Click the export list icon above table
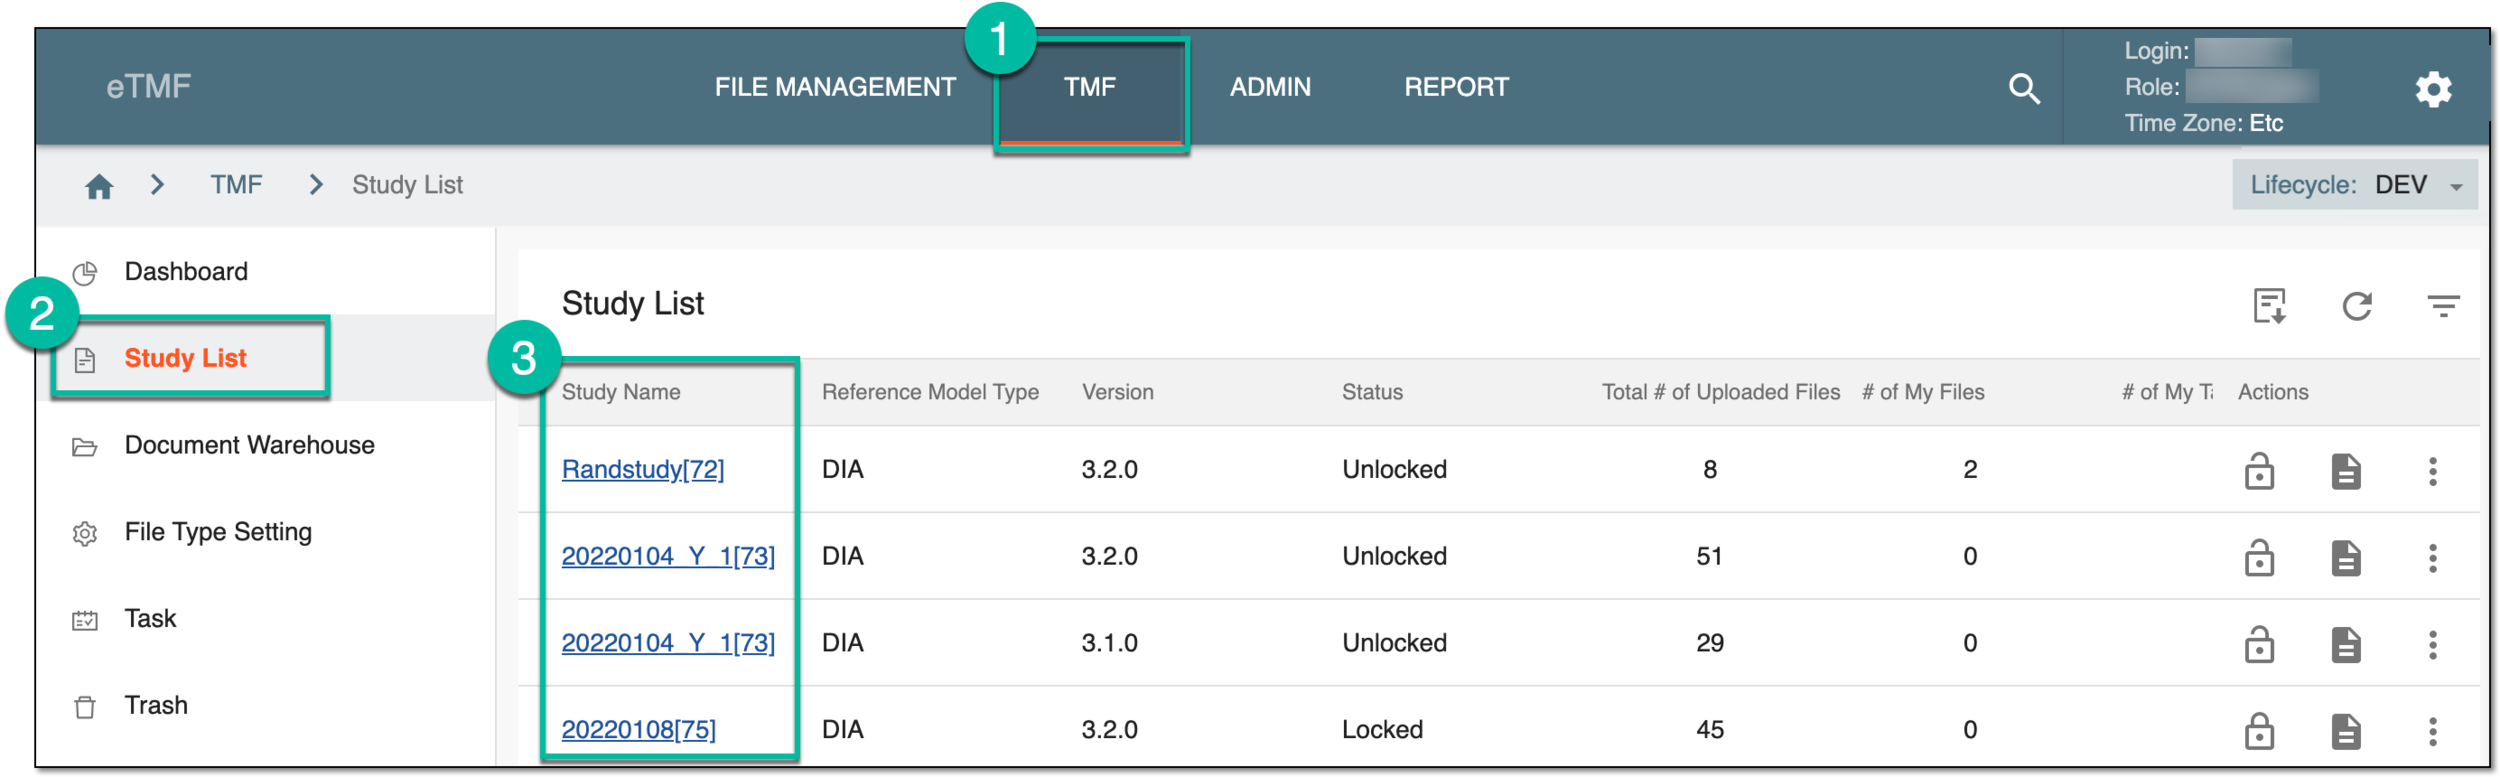The height and width of the screenshot is (777, 2500). coord(2269,306)
